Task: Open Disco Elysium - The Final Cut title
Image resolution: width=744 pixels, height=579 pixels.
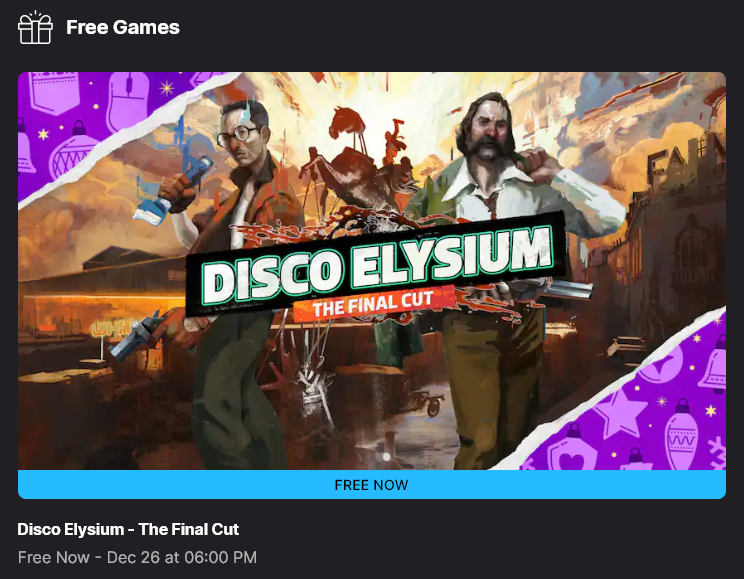Action: point(128,529)
